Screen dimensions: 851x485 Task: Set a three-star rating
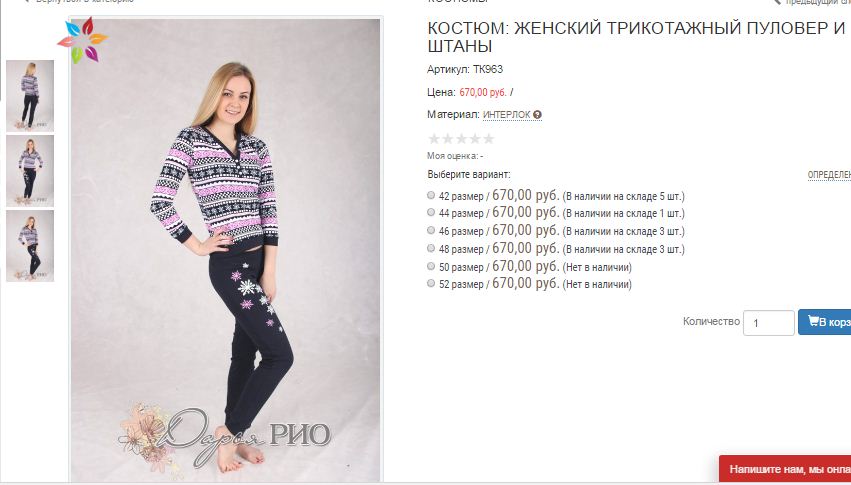(461, 139)
